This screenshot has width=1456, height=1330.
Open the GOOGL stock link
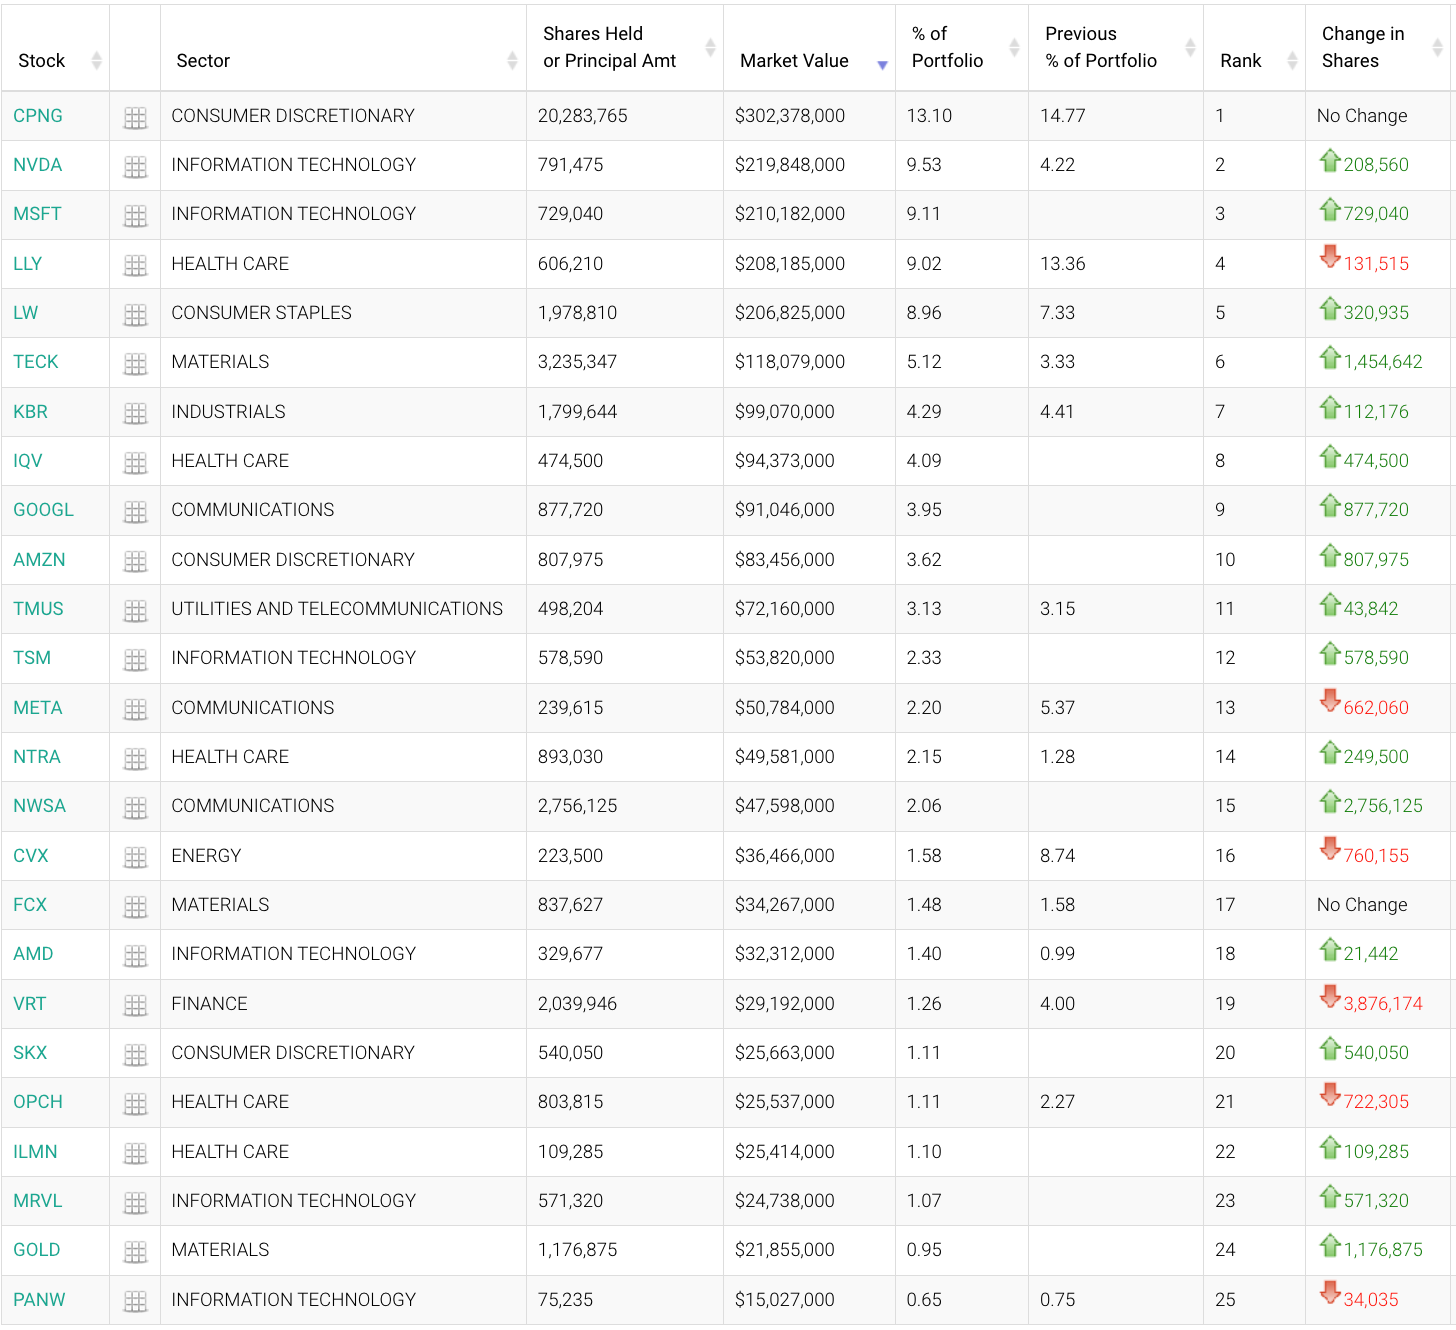(x=43, y=510)
